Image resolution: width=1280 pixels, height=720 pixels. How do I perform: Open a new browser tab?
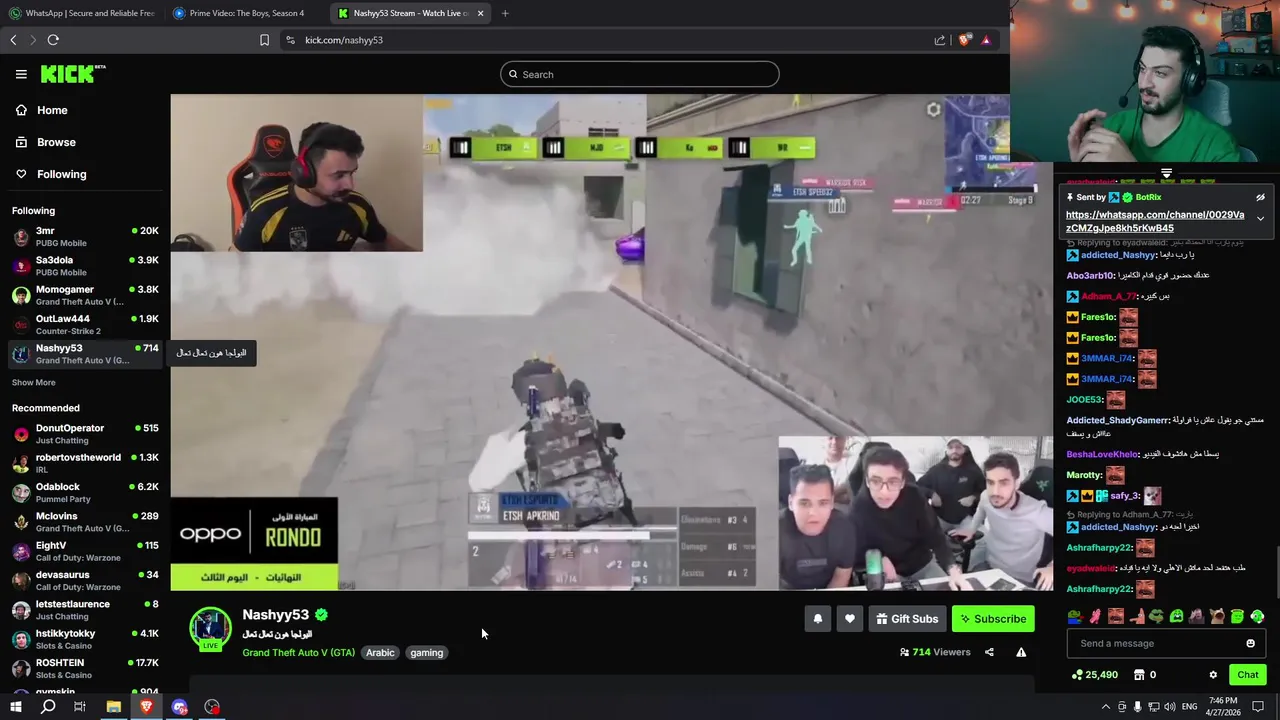(x=505, y=13)
